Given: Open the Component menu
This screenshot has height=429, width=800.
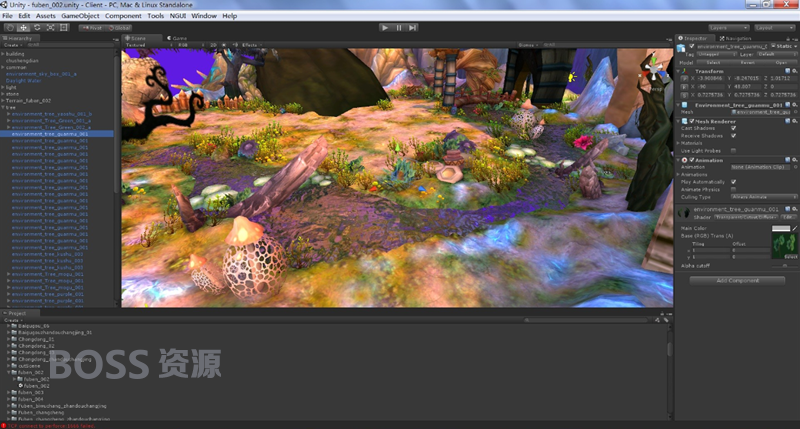Looking at the screenshot, I should click(x=123, y=16).
